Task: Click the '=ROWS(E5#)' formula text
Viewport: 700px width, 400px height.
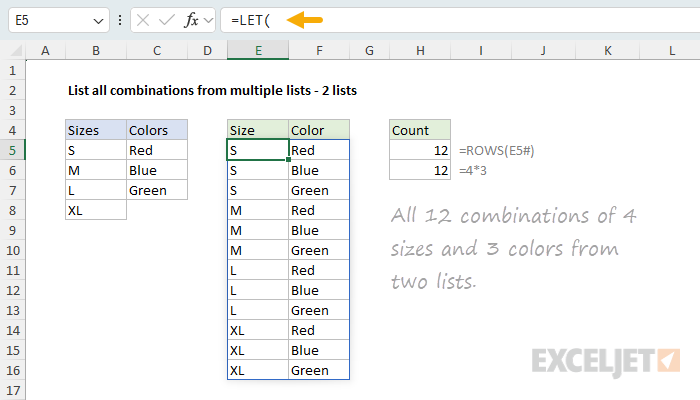Action: coord(496,151)
